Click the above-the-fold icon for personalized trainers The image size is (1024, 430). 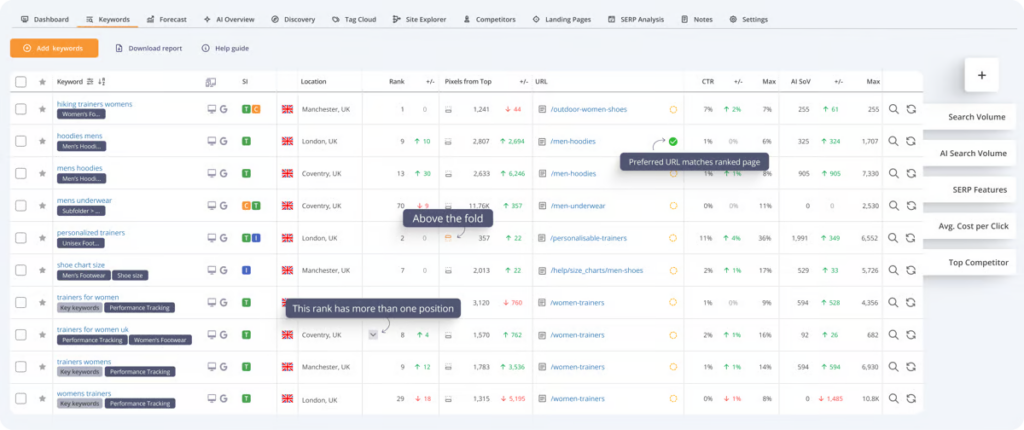pyautogui.click(x=448, y=238)
